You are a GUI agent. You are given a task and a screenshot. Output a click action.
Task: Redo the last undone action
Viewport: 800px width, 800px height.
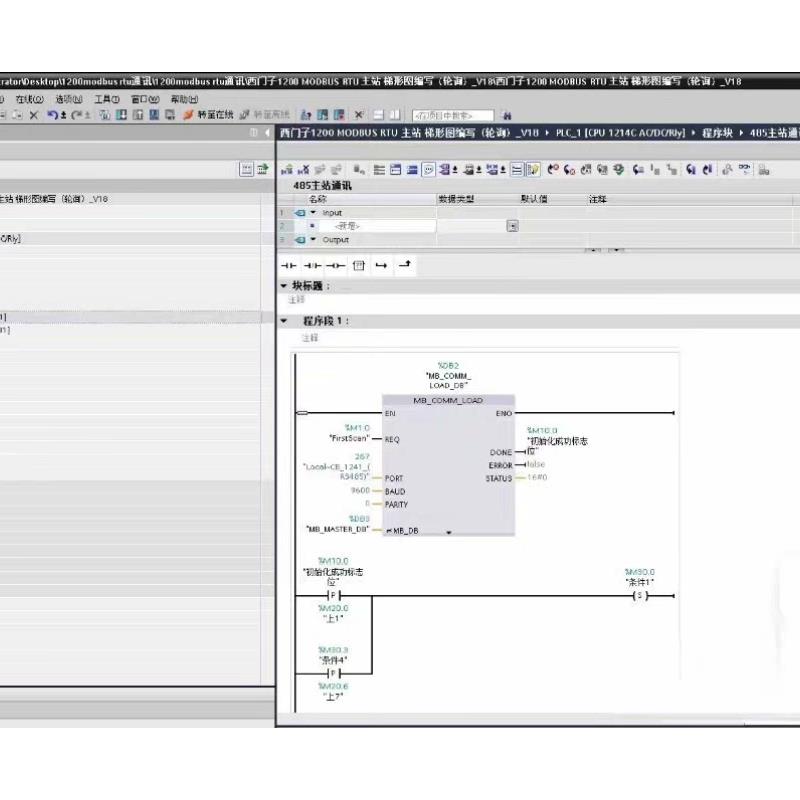click(77, 115)
